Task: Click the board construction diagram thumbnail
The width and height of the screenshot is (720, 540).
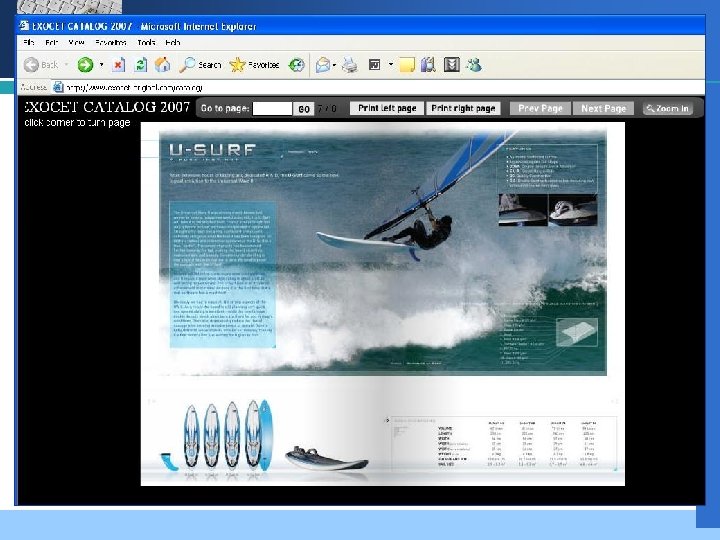Action: [577, 332]
